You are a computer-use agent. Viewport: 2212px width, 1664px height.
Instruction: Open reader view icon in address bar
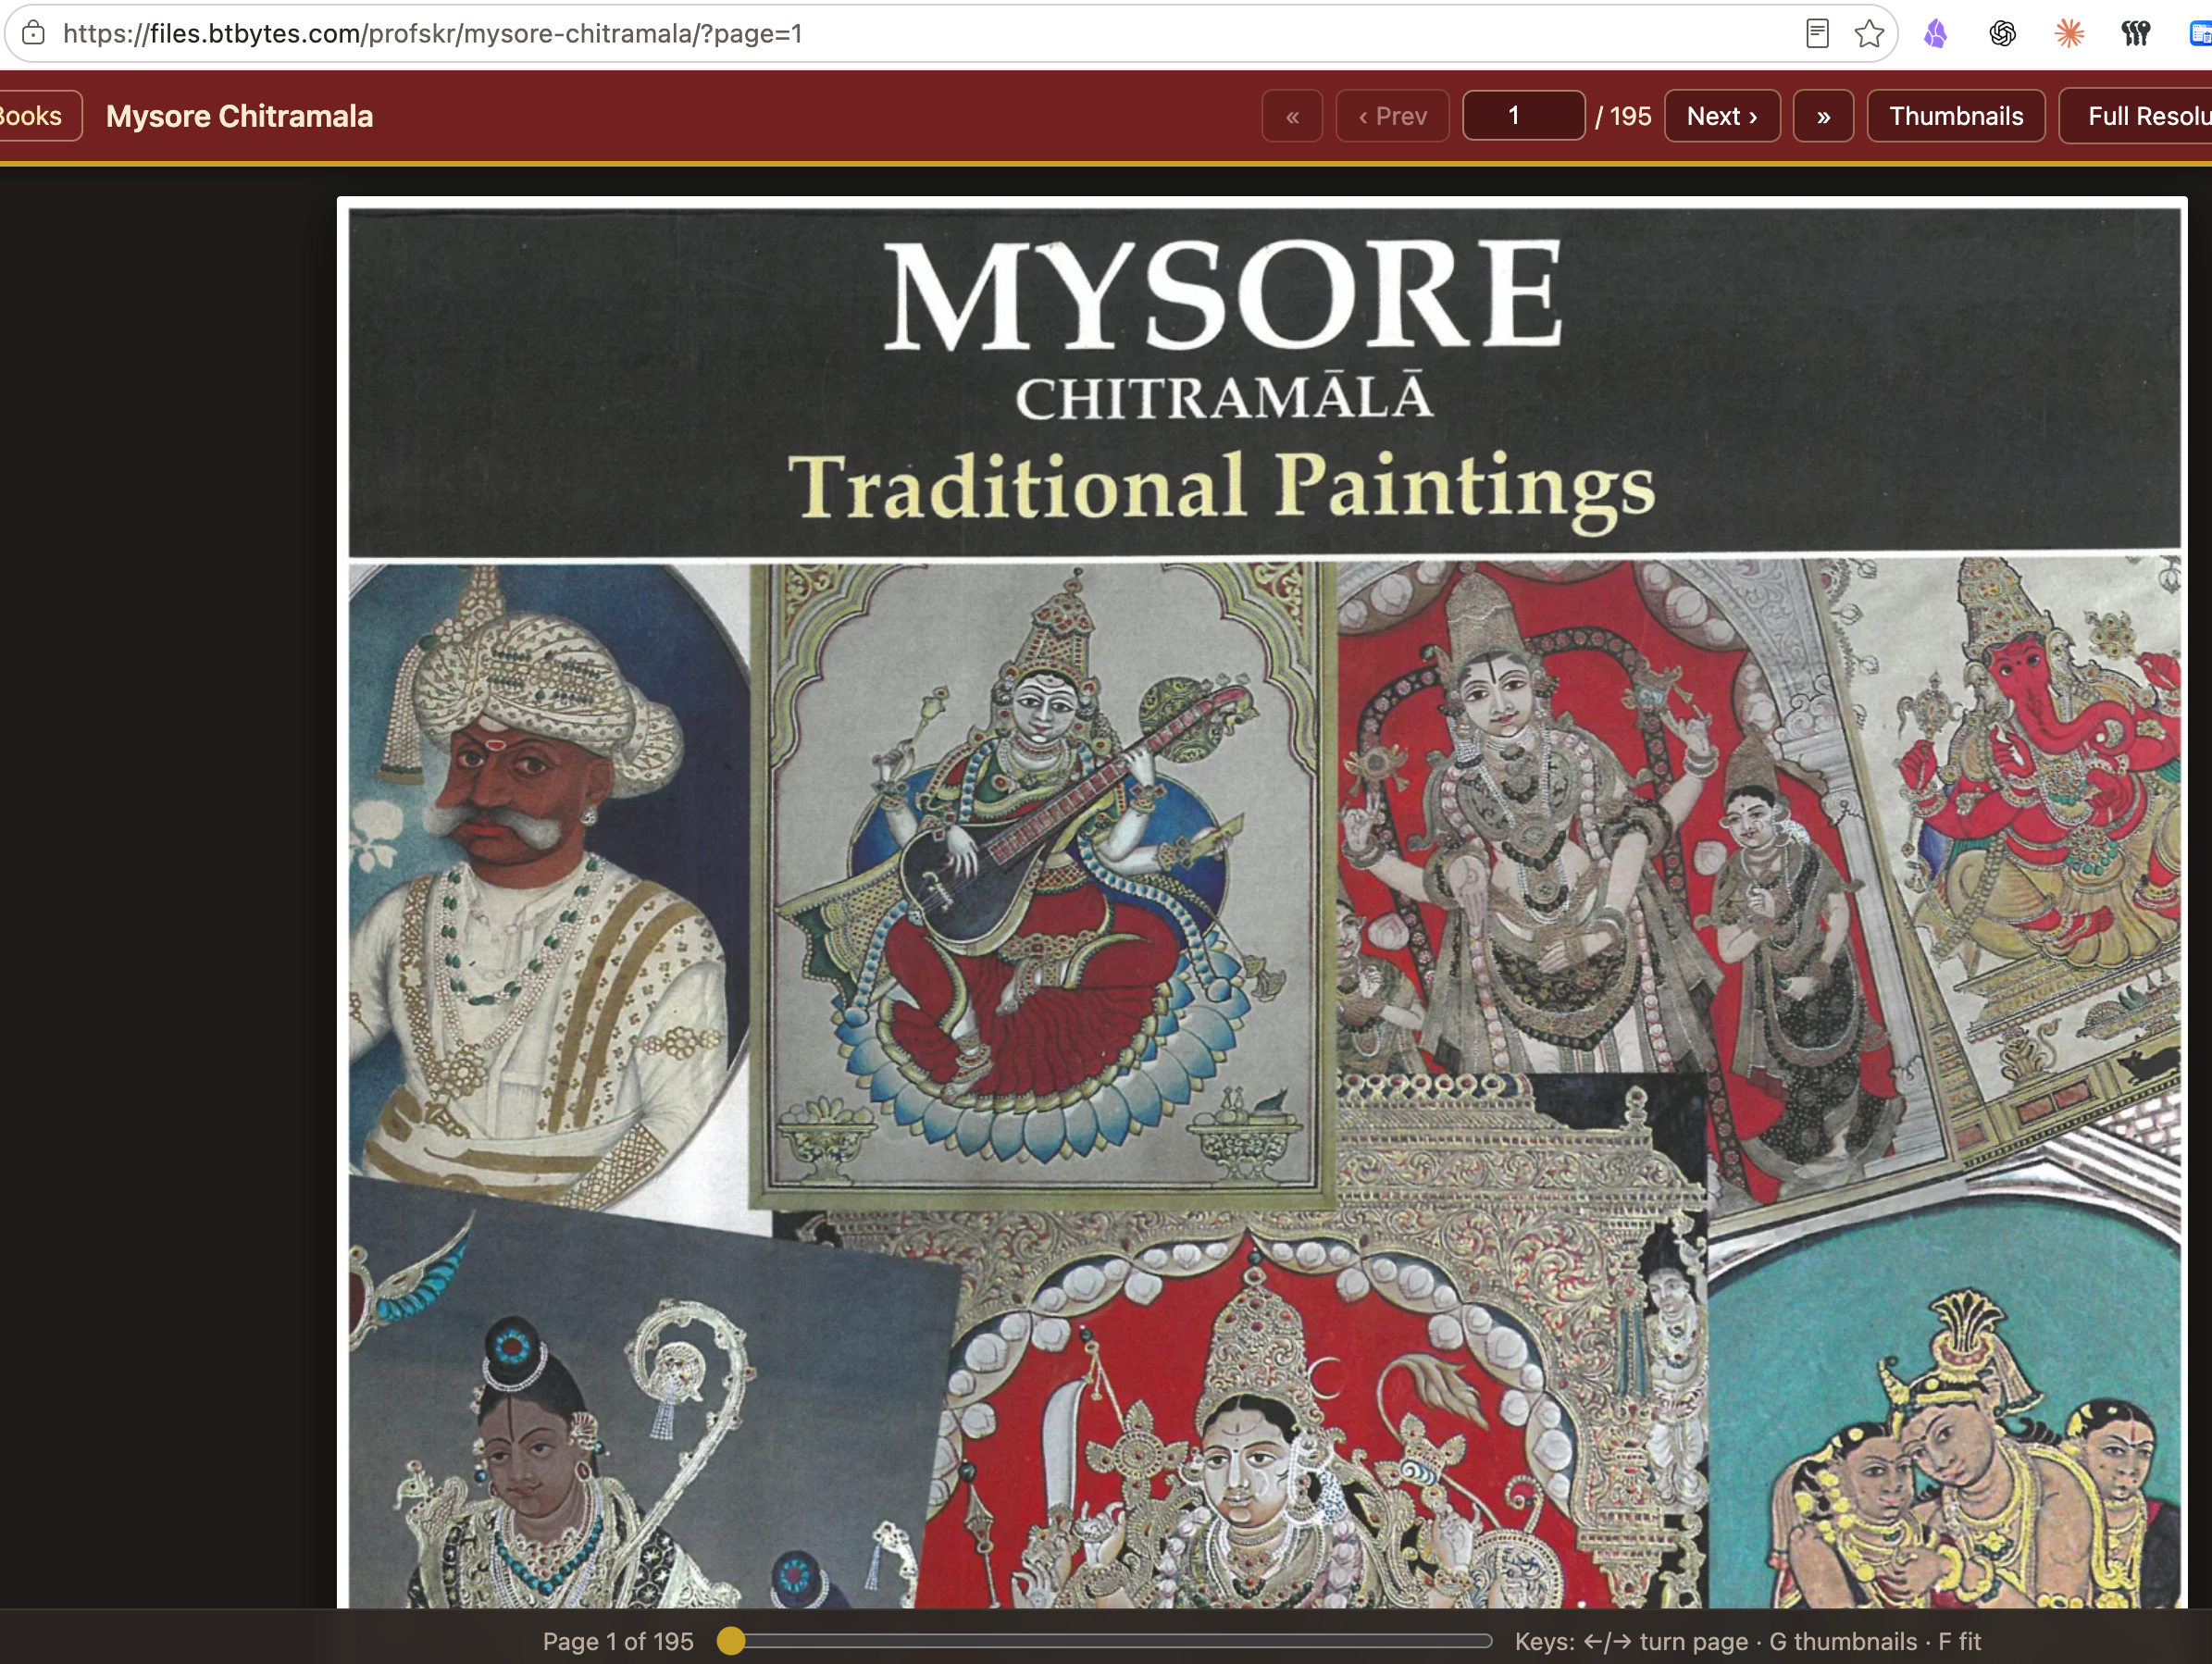(x=1817, y=33)
